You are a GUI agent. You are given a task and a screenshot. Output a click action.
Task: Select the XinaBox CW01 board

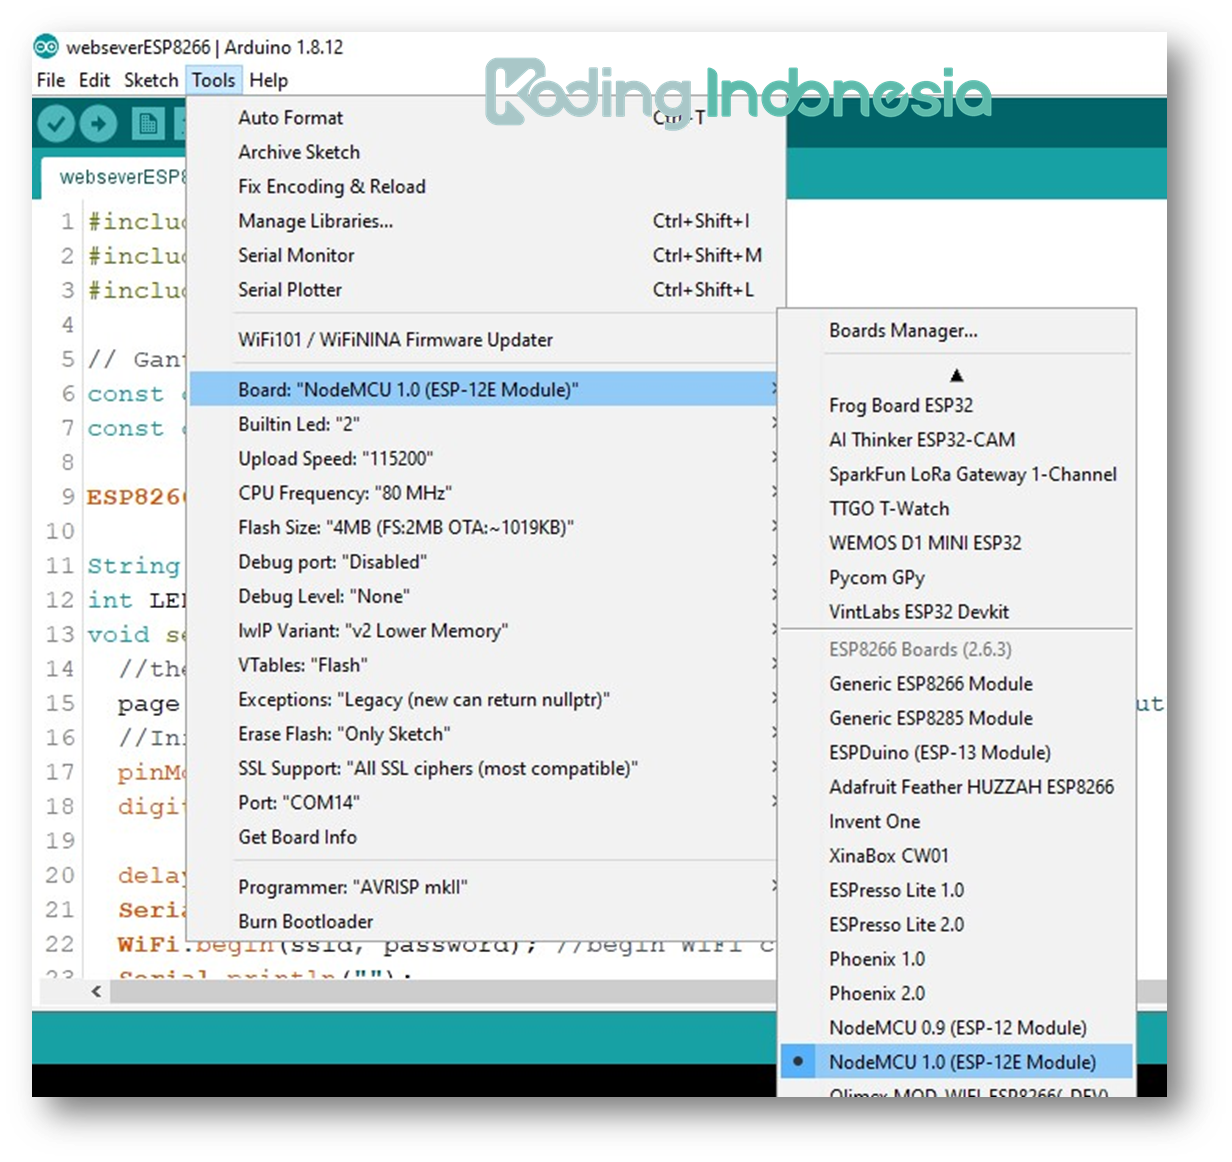(957, 856)
